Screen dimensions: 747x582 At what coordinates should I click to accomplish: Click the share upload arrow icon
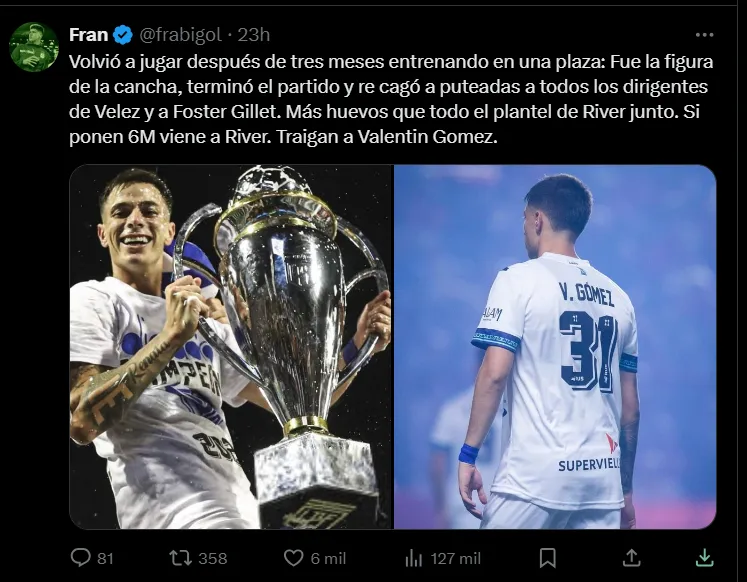631,557
